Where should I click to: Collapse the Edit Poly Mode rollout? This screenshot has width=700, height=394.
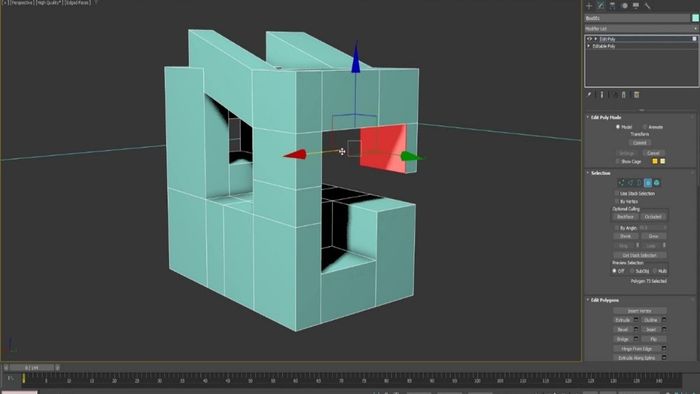(x=588, y=117)
